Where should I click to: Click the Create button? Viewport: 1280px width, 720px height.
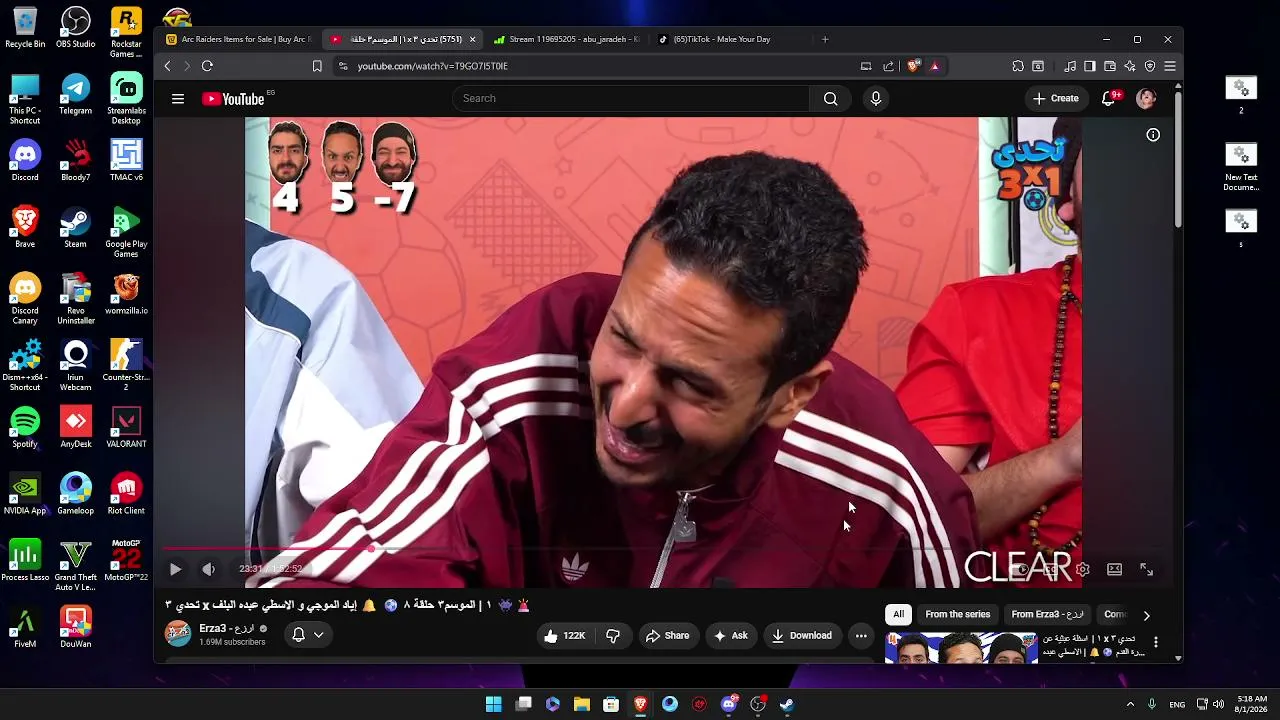pyautogui.click(x=1056, y=99)
